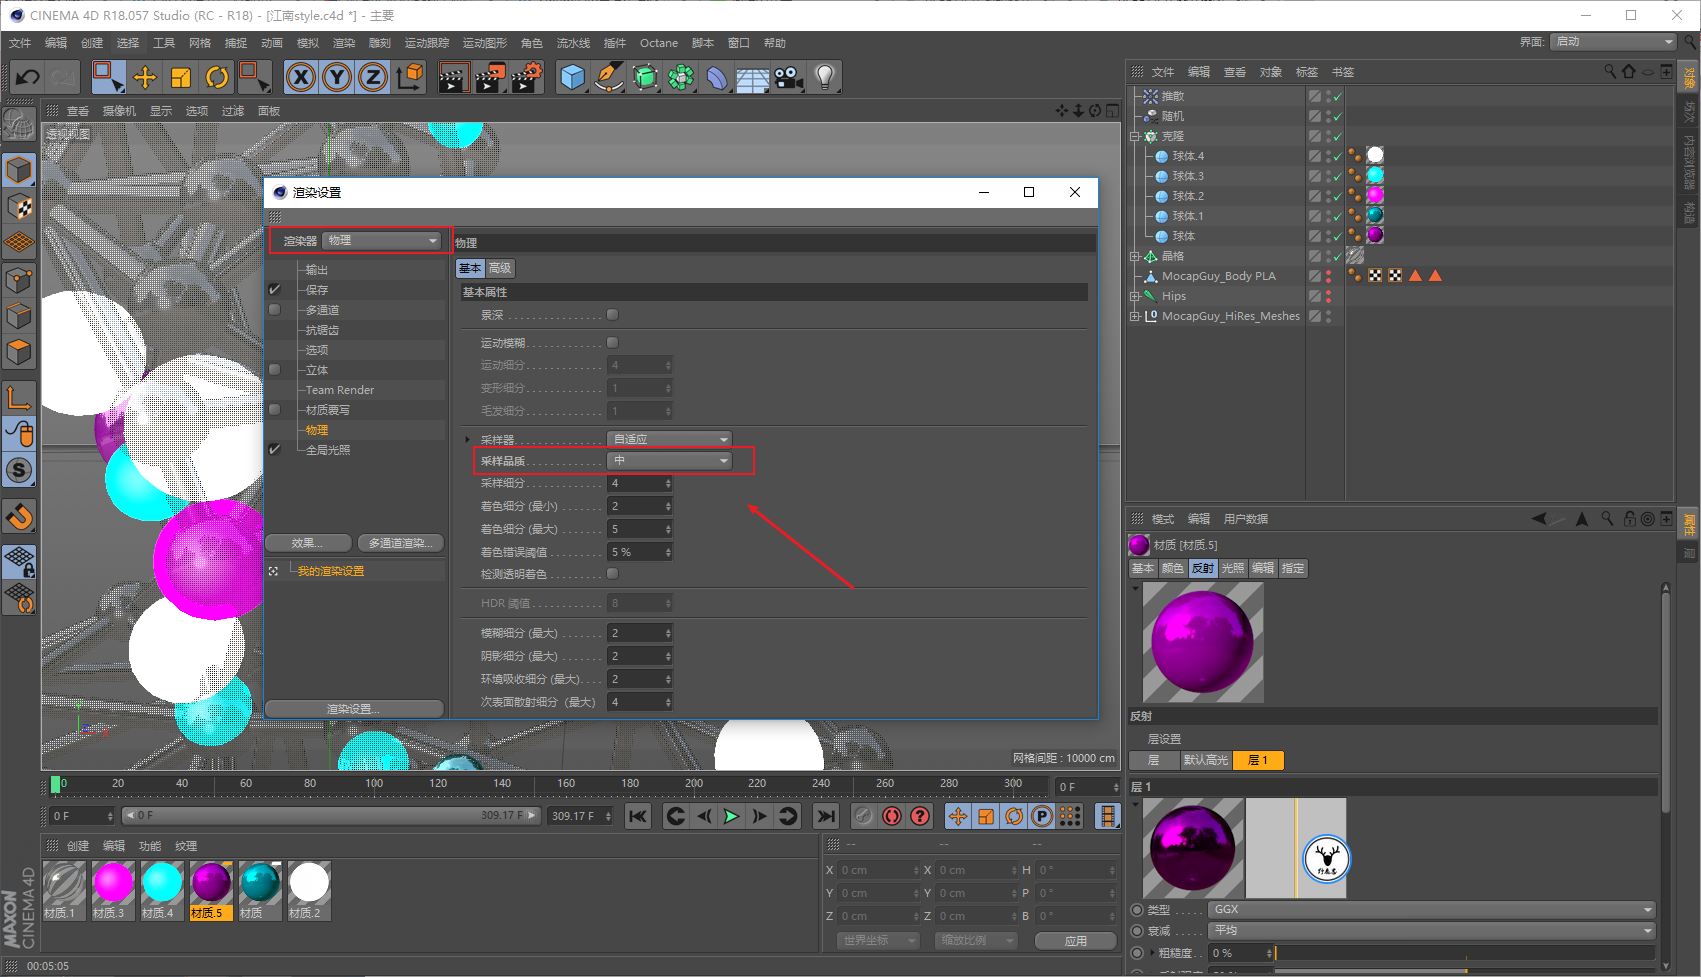Open the Octane menu
Image resolution: width=1701 pixels, height=977 pixels.
[659, 43]
